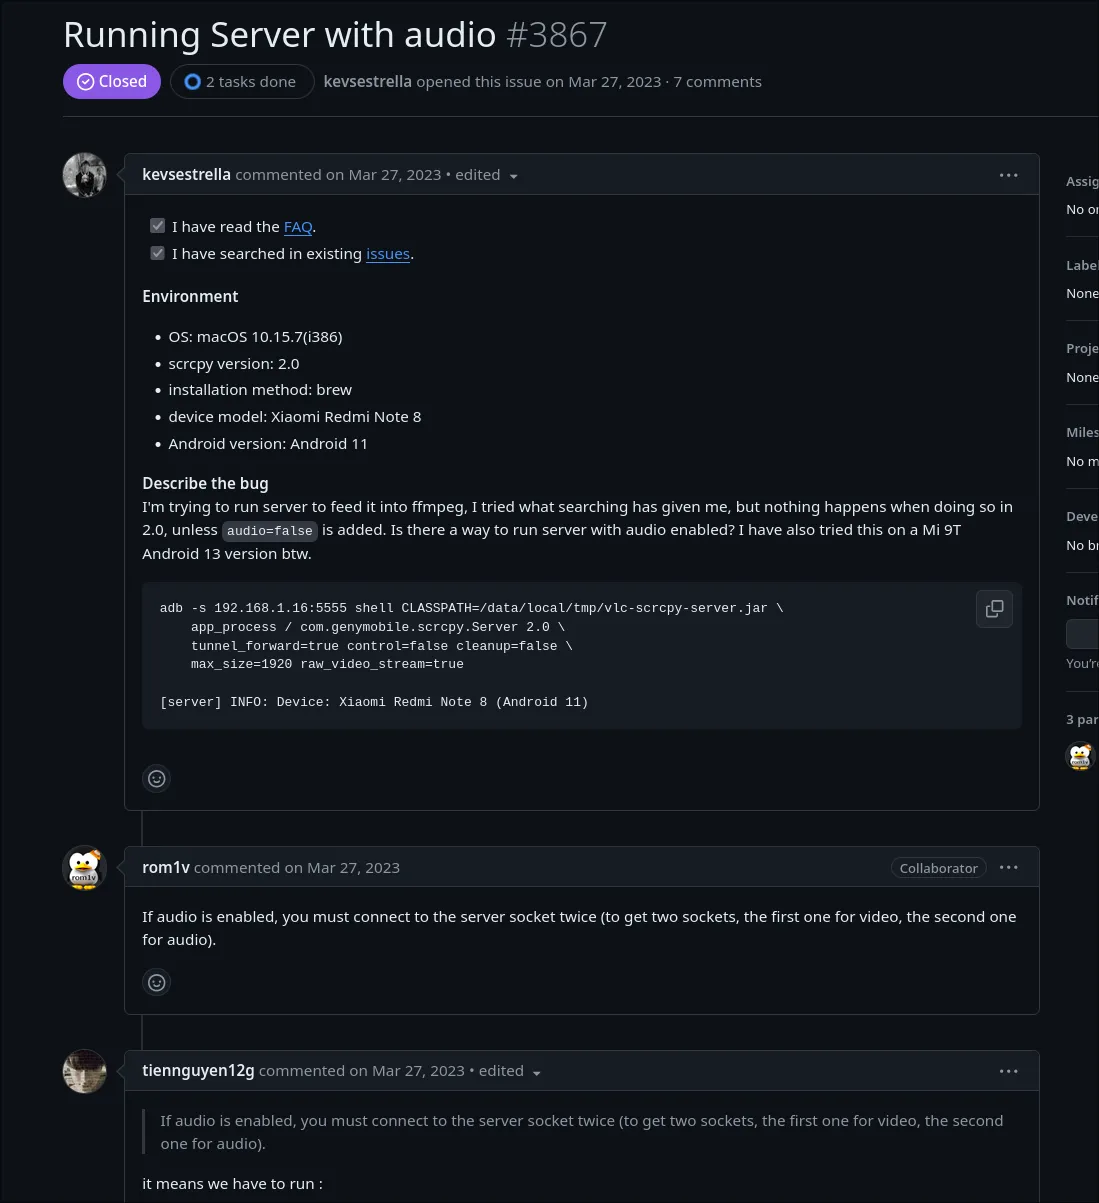
Task: Click the "2 tasks done" progress pill
Action: (241, 82)
